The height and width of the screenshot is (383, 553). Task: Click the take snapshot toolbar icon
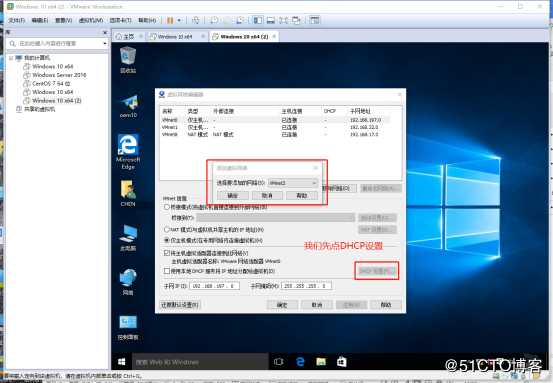coord(214,20)
